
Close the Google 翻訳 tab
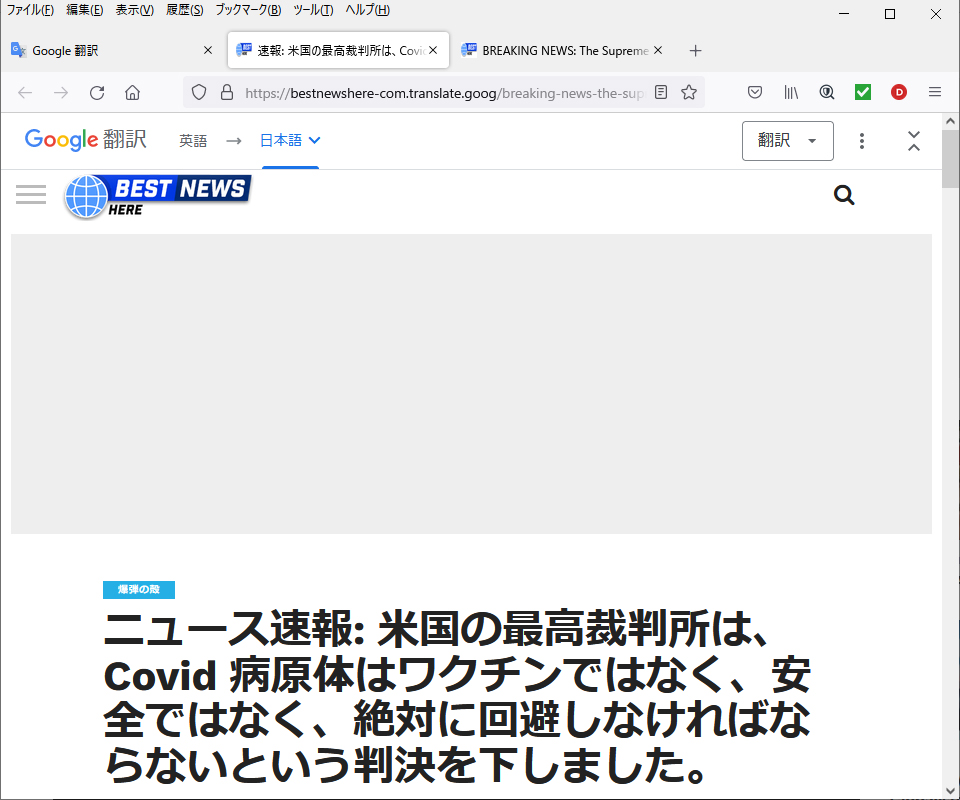pos(208,50)
